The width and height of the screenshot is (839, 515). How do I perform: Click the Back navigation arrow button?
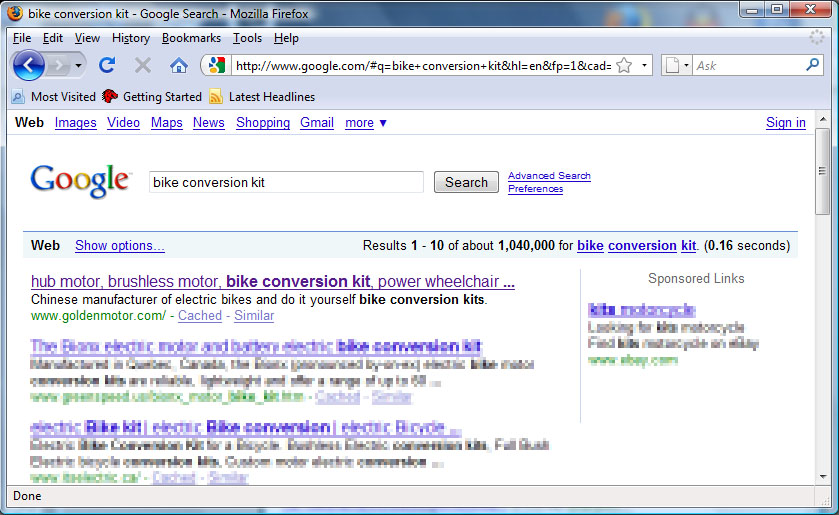(28, 65)
